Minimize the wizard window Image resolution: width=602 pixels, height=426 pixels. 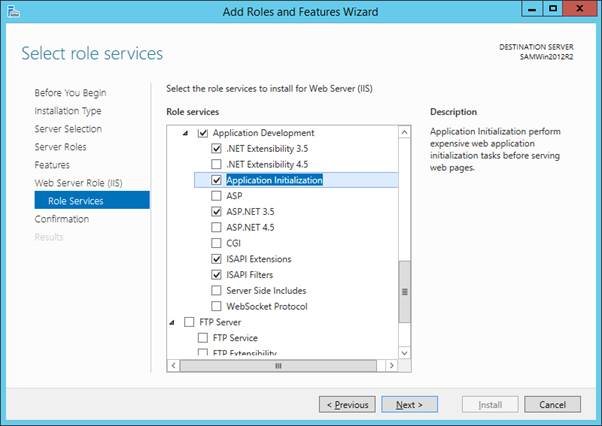tap(532, 9)
